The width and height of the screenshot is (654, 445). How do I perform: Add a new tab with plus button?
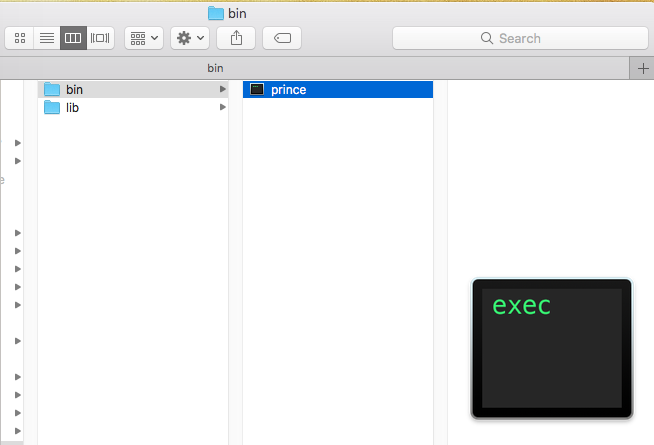coord(642,68)
